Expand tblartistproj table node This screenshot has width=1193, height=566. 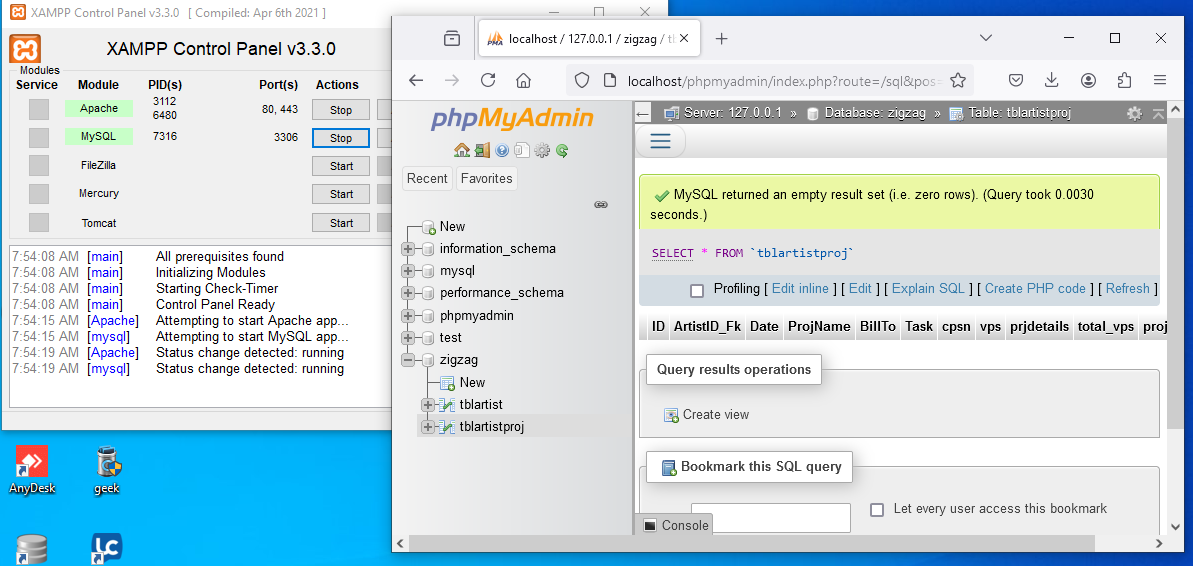428,427
